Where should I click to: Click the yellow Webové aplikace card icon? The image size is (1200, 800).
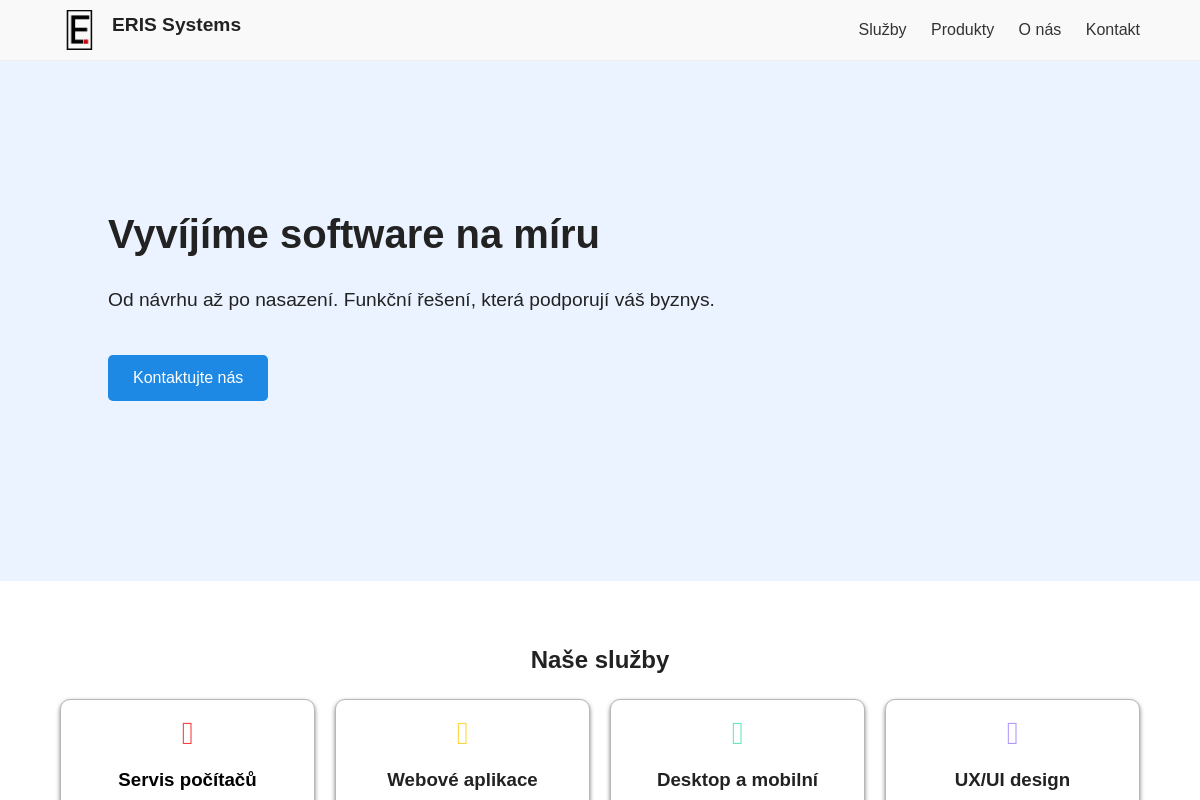click(462, 734)
